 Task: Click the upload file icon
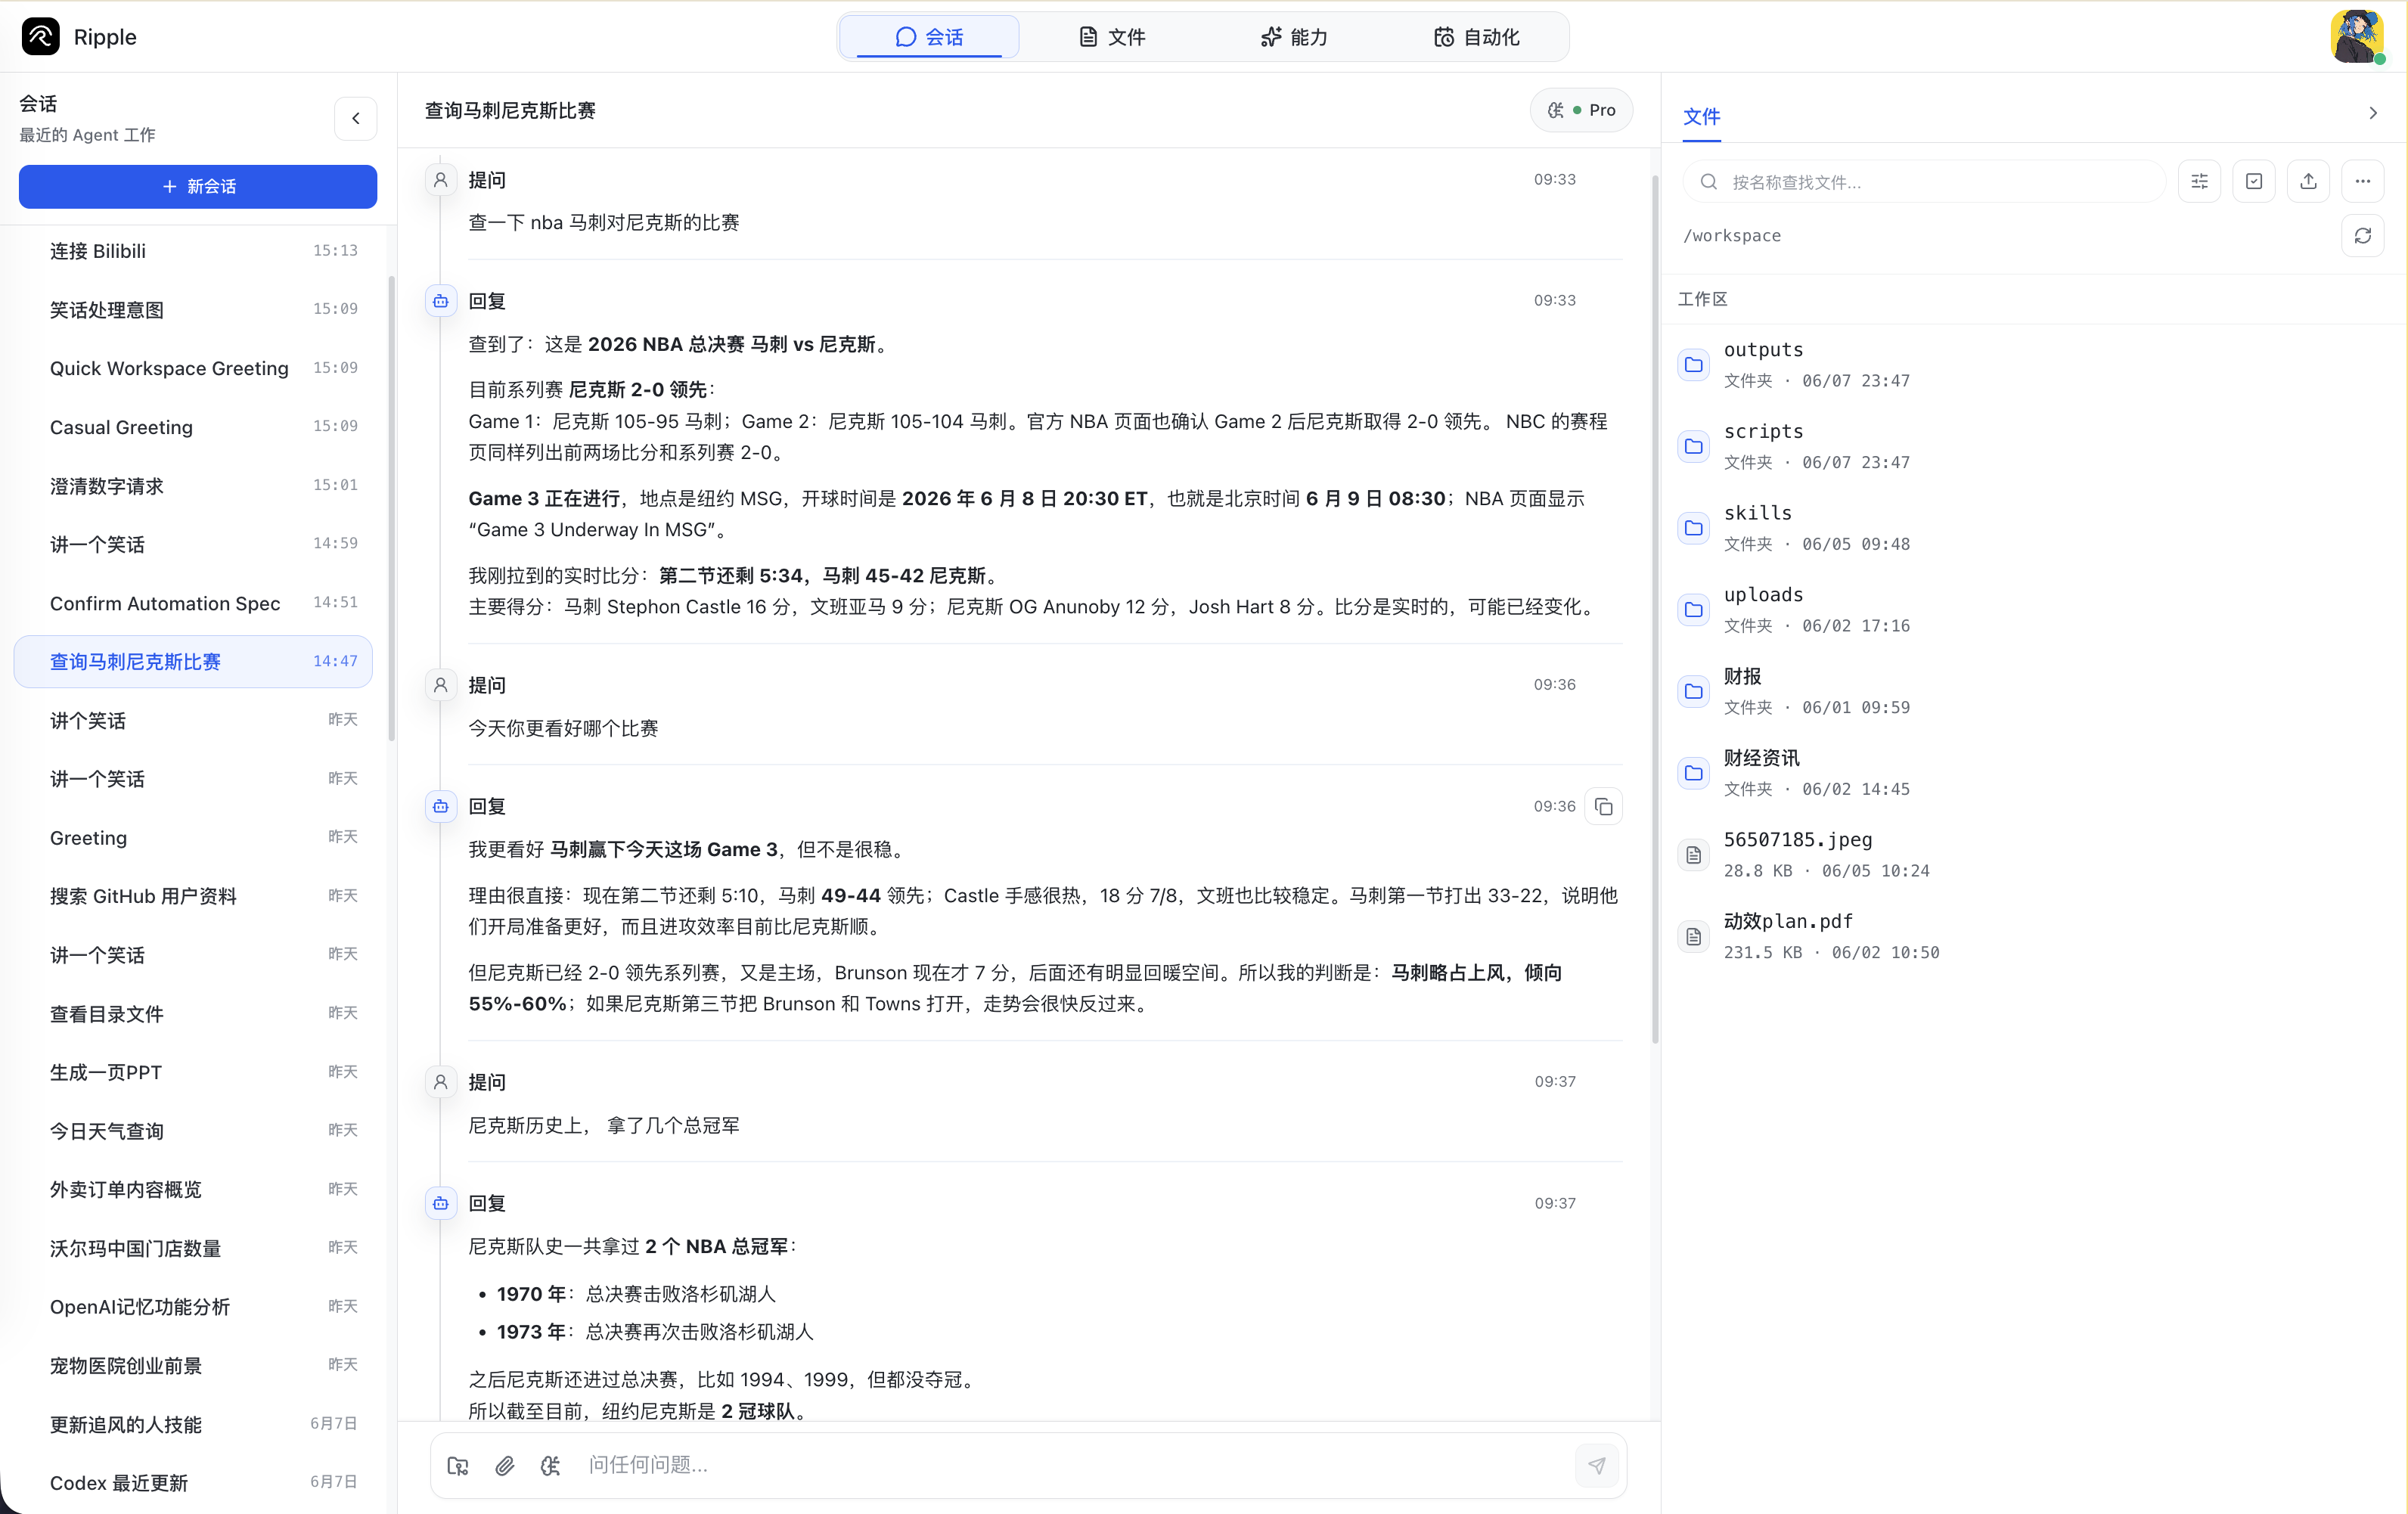coord(2308,181)
